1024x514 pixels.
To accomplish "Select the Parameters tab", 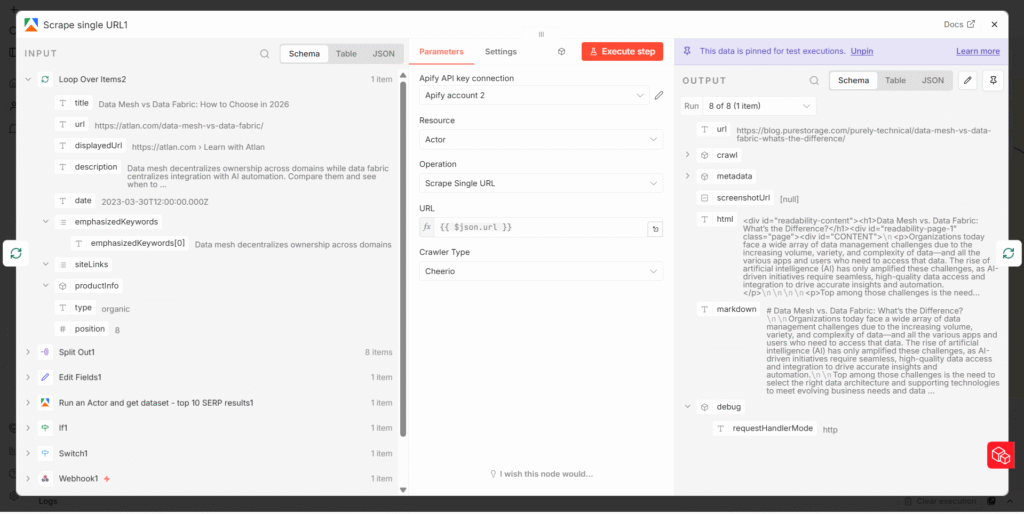I will click(x=441, y=52).
